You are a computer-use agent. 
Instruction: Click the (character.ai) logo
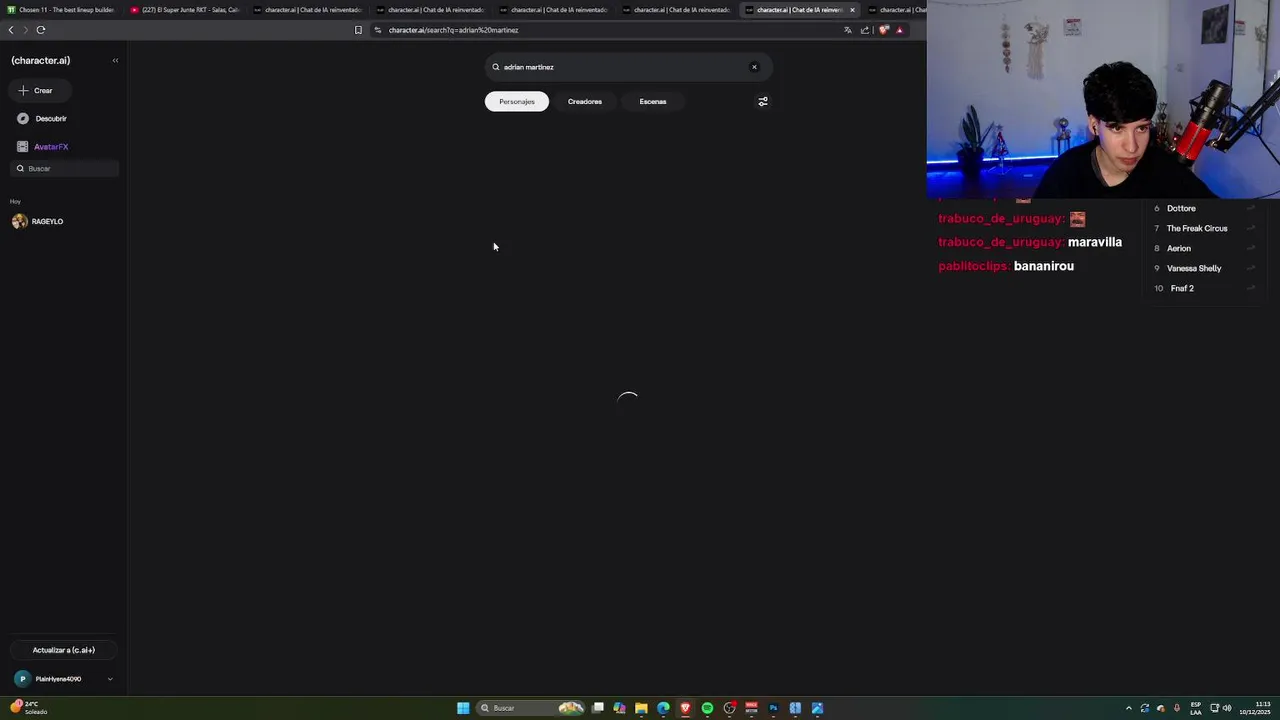(x=41, y=60)
